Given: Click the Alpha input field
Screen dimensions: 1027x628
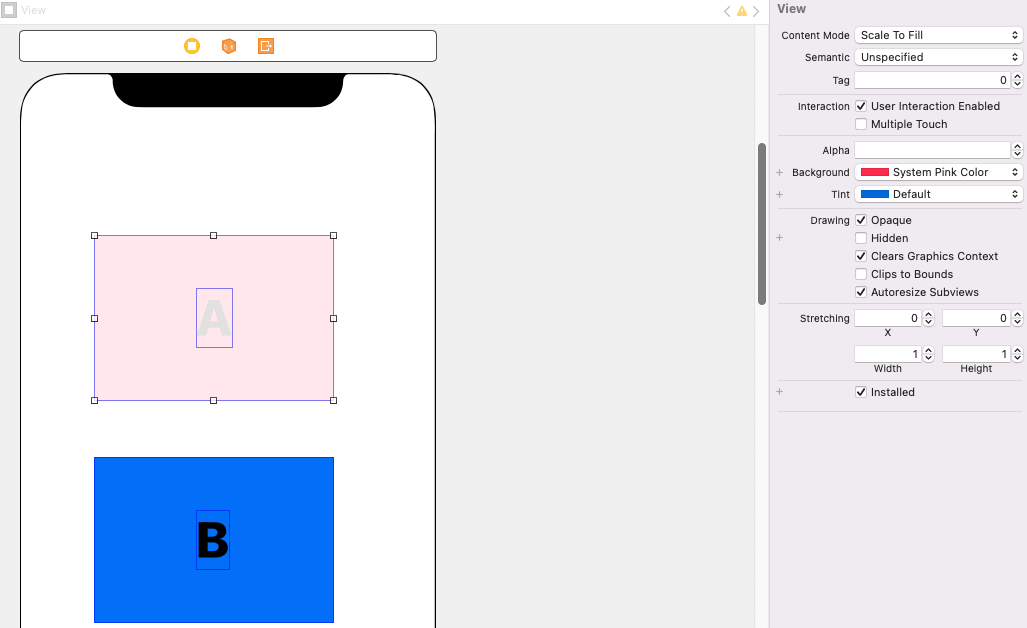Looking at the screenshot, I should point(933,150).
